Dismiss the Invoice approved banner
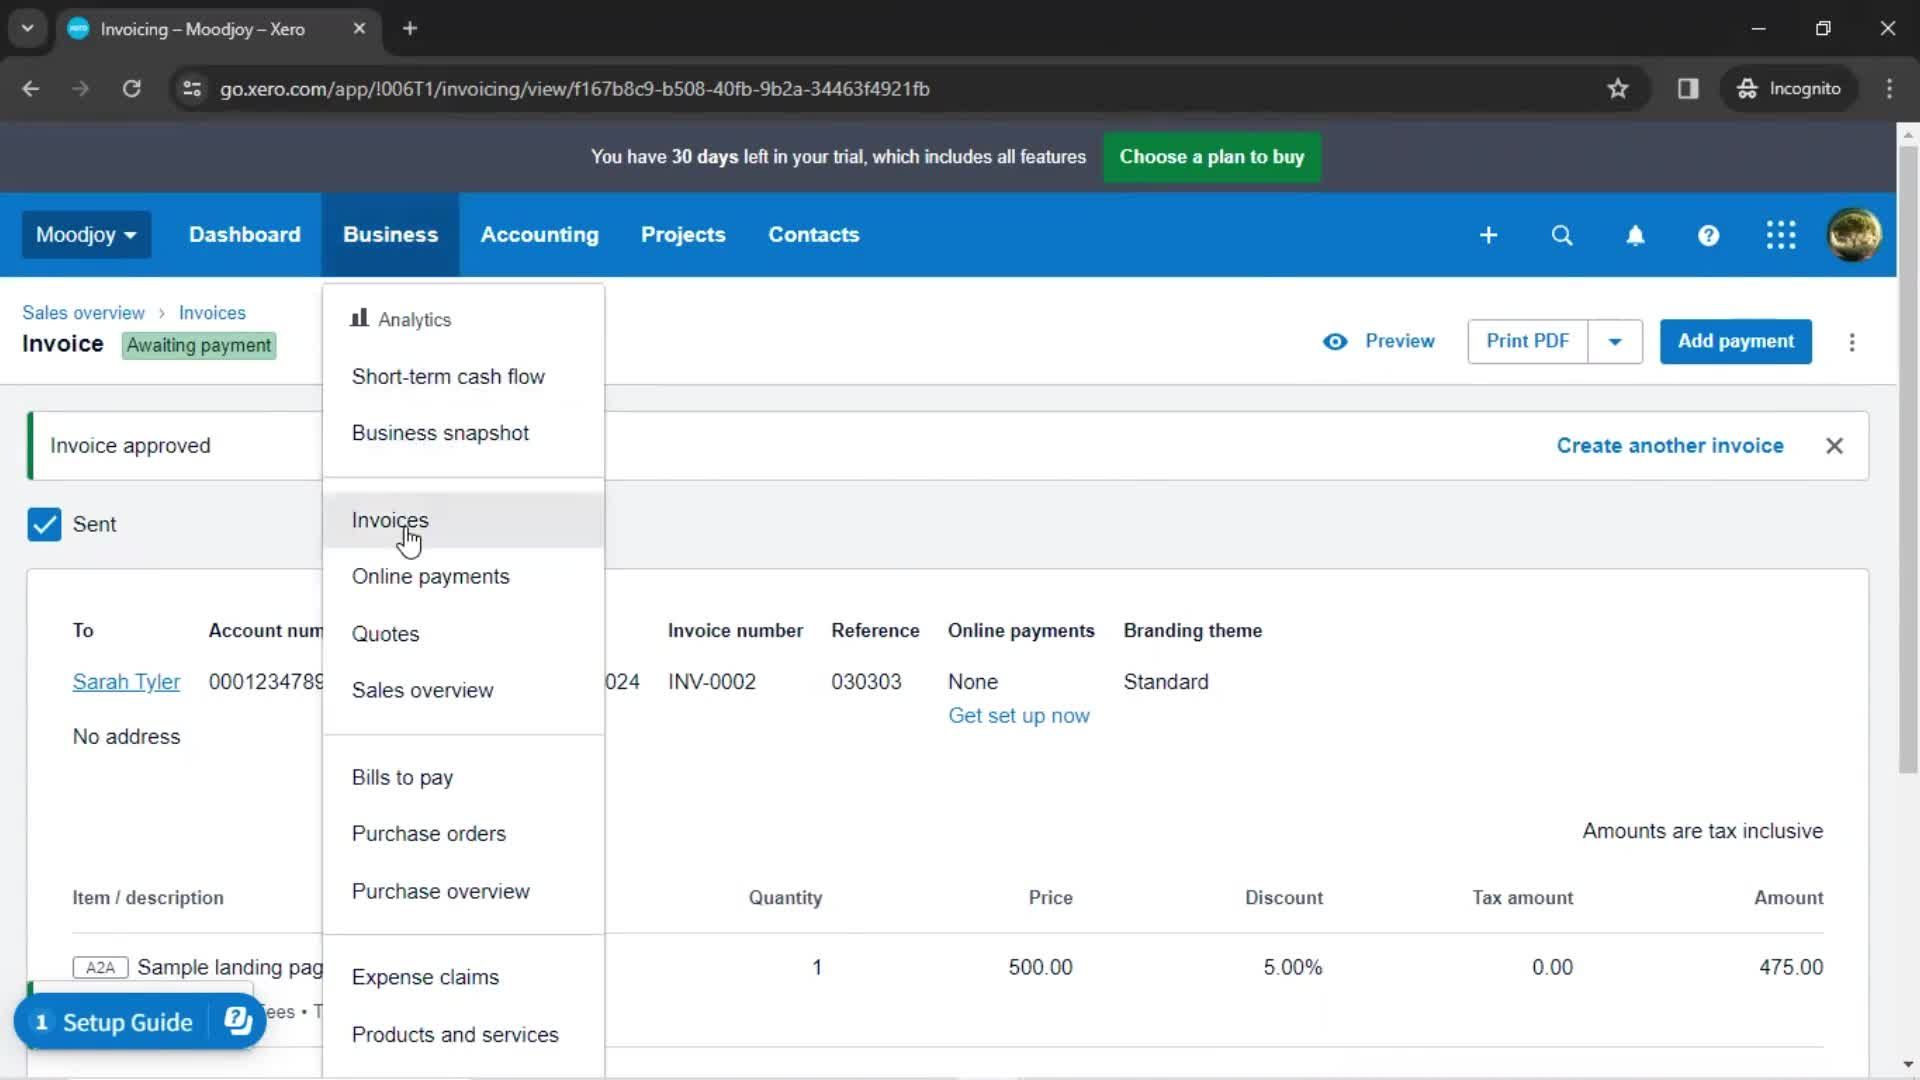This screenshot has width=1920, height=1080. point(1834,446)
